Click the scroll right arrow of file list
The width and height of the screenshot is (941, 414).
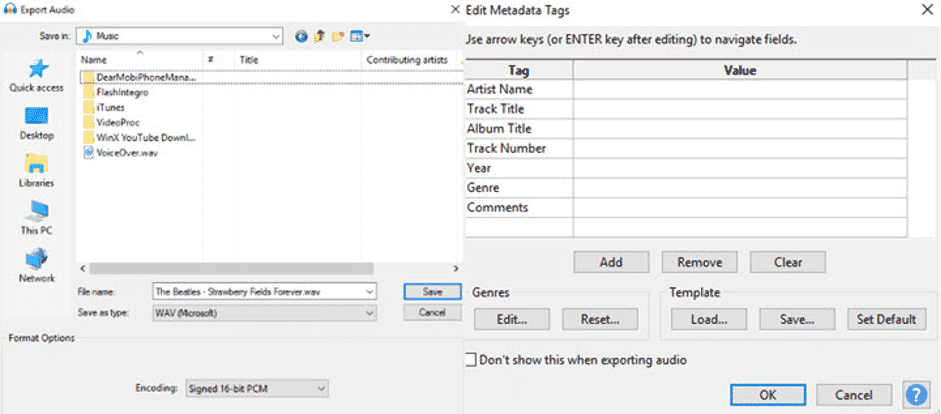click(455, 268)
